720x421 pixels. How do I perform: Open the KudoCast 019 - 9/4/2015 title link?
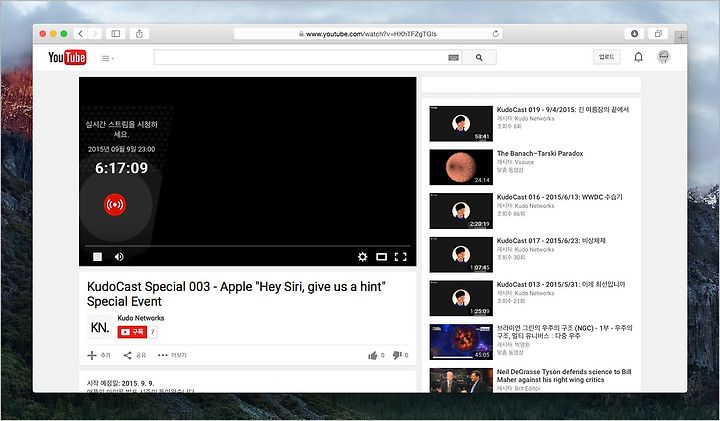click(562, 110)
